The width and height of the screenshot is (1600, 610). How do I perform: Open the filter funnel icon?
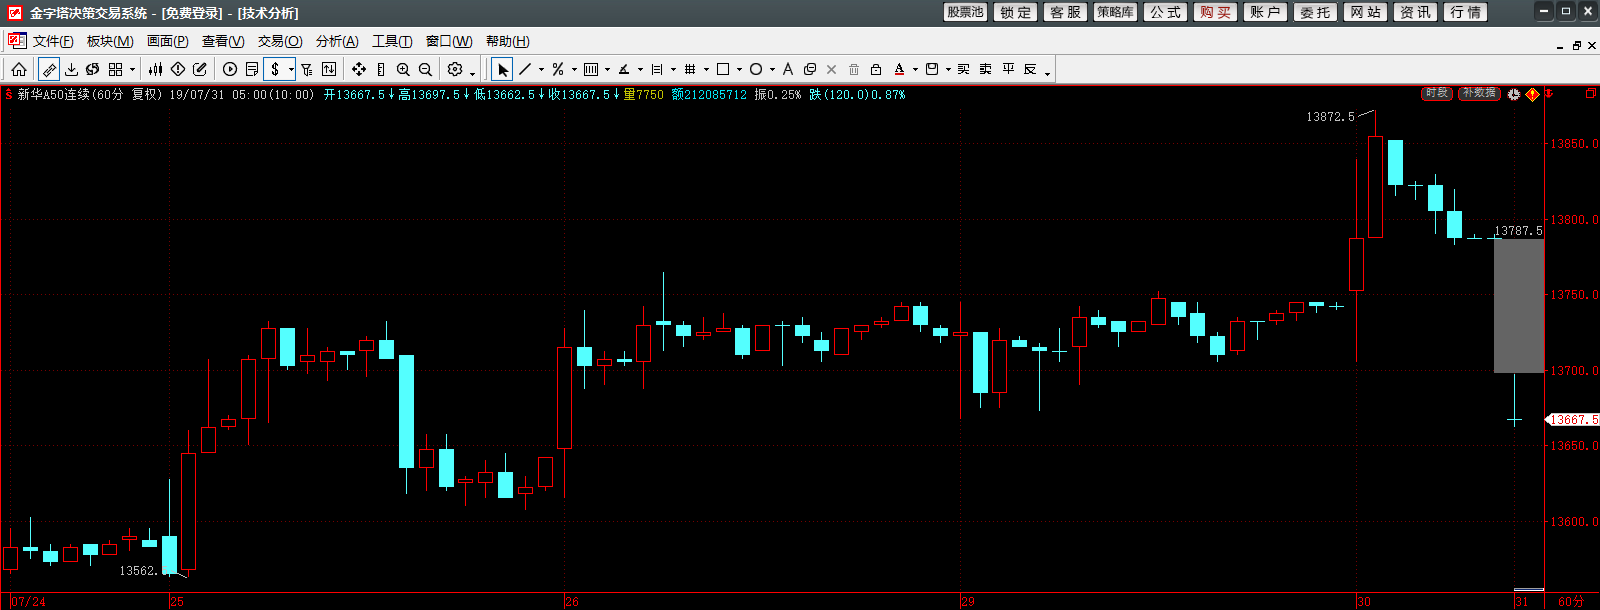(307, 69)
